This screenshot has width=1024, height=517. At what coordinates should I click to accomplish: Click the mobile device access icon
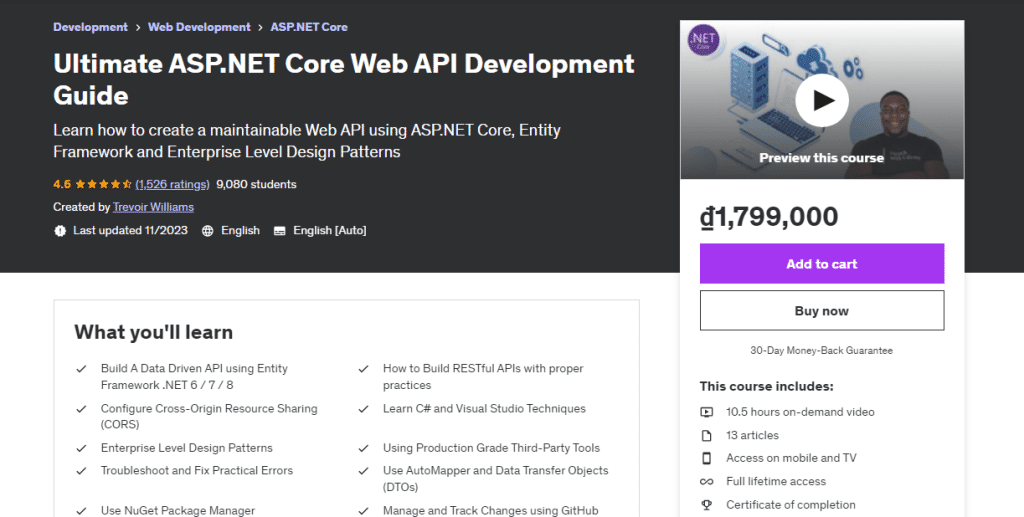pyautogui.click(x=707, y=458)
